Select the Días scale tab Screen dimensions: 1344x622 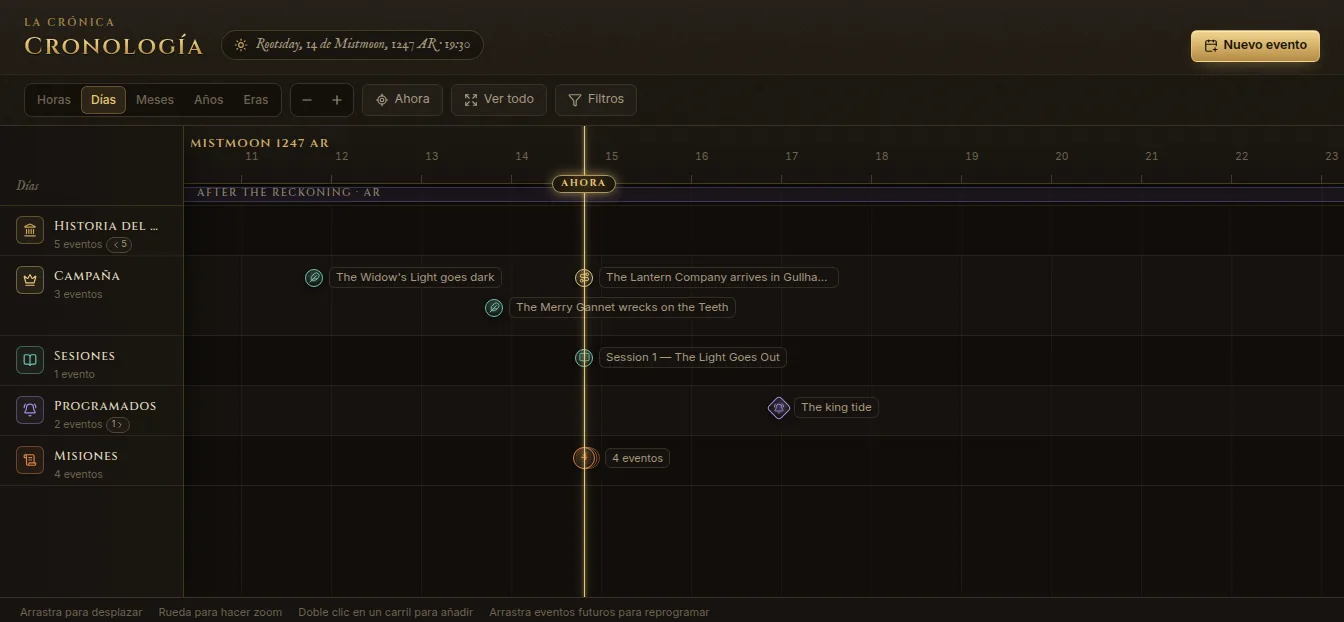coord(103,100)
